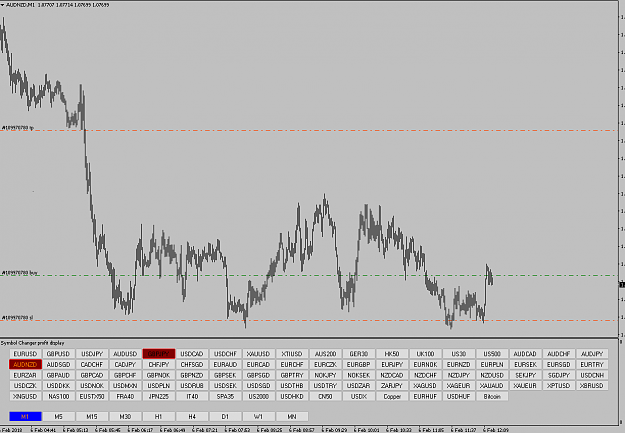Change timeframe to M30
The height and width of the screenshot is (433, 625).
point(125,416)
